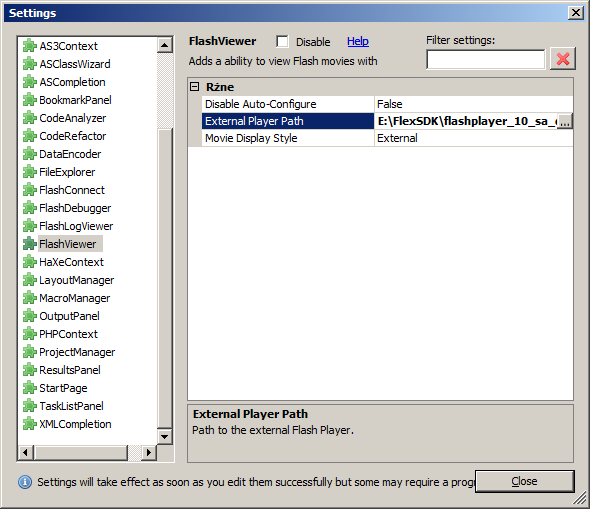Click the ASCompletion plugin icon
Image resolution: width=590 pixels, height=509 pixels.
point(30,82)
